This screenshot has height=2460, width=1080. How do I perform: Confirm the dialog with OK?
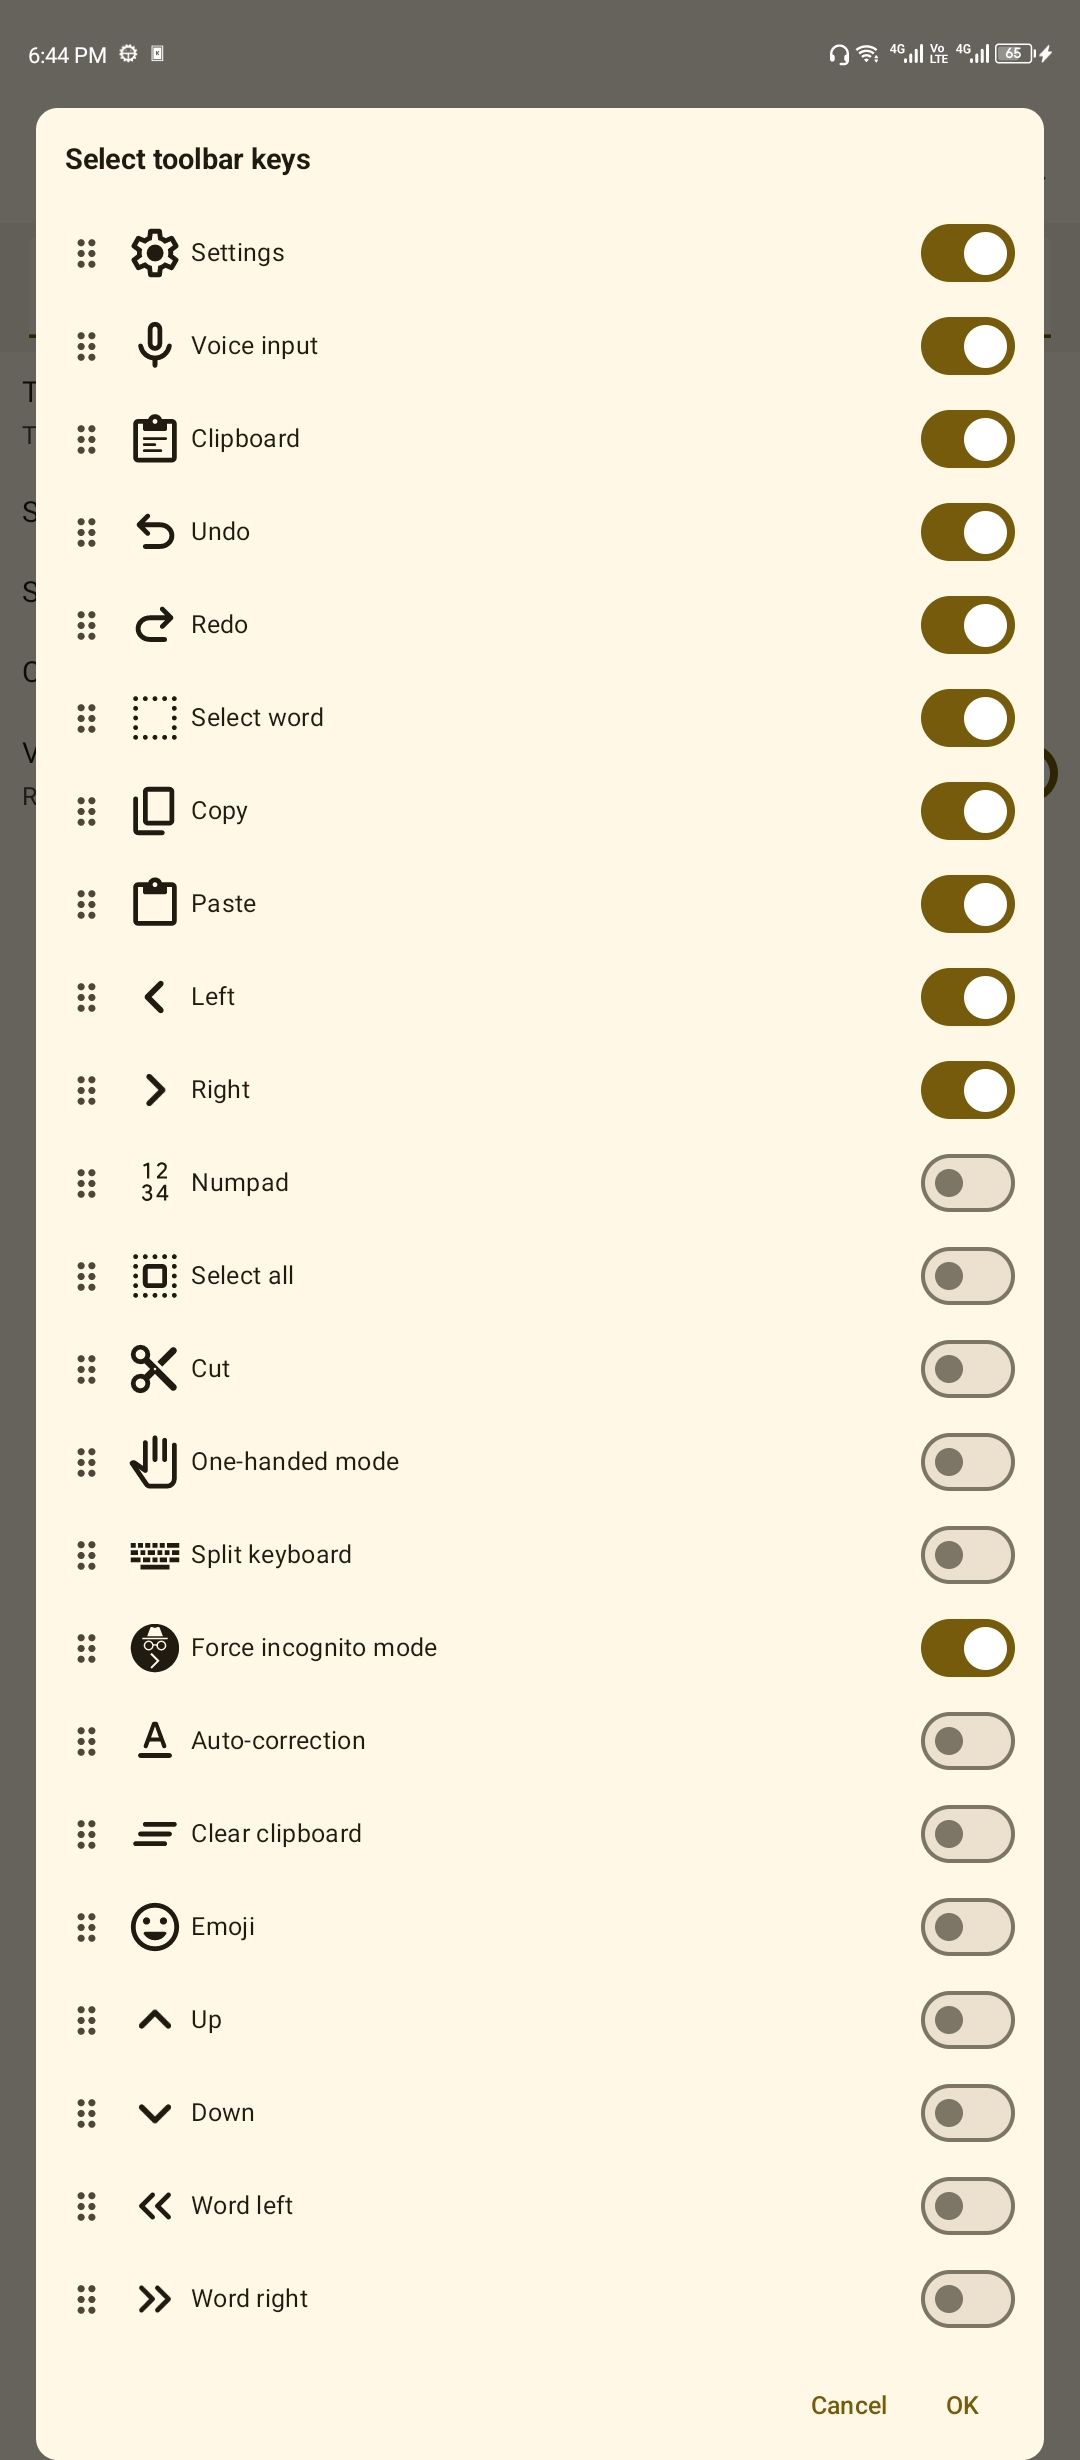[962, 2405]
